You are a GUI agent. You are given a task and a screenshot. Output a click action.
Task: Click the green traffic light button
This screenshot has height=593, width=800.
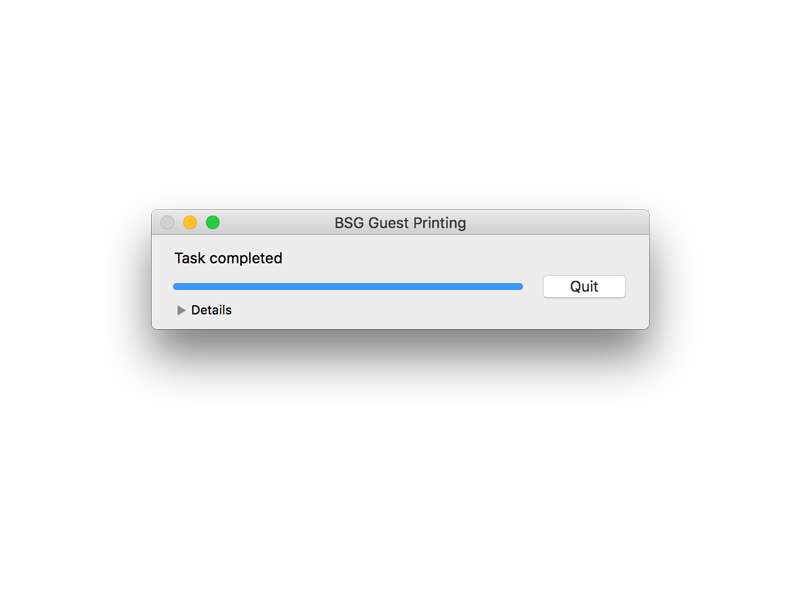(213, 223)
